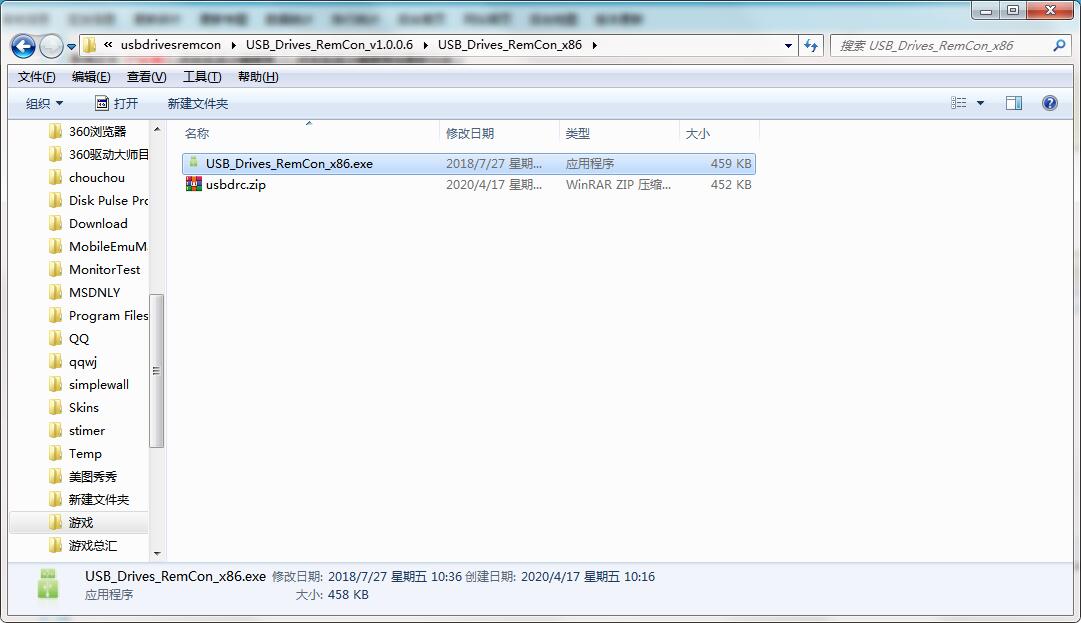
Task: Click the USB_Drives_RemCon_x86.exe file icon
Action: tap(194, 163)
